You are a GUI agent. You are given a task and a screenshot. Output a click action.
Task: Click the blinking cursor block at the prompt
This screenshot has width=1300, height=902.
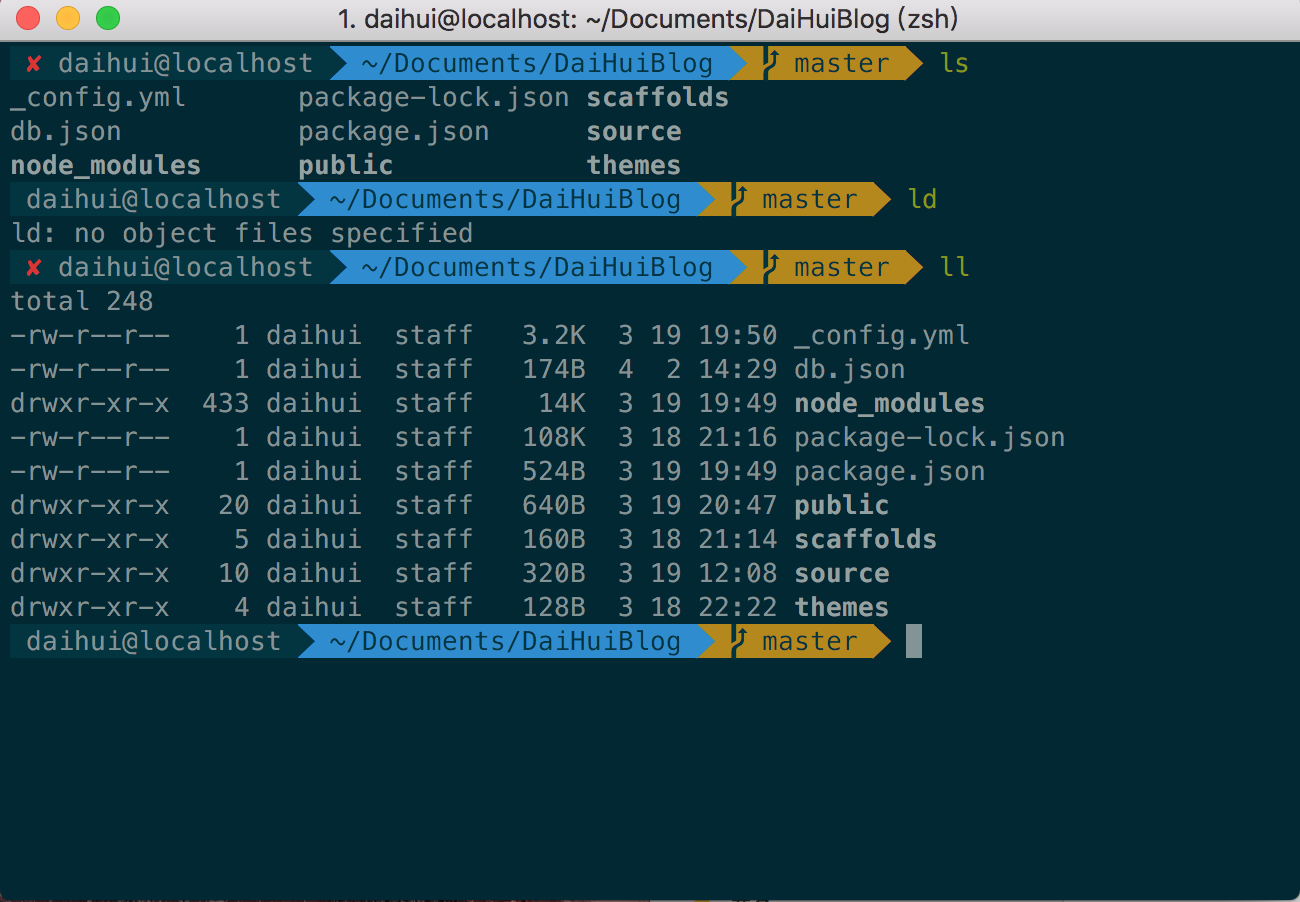point(911,641)
